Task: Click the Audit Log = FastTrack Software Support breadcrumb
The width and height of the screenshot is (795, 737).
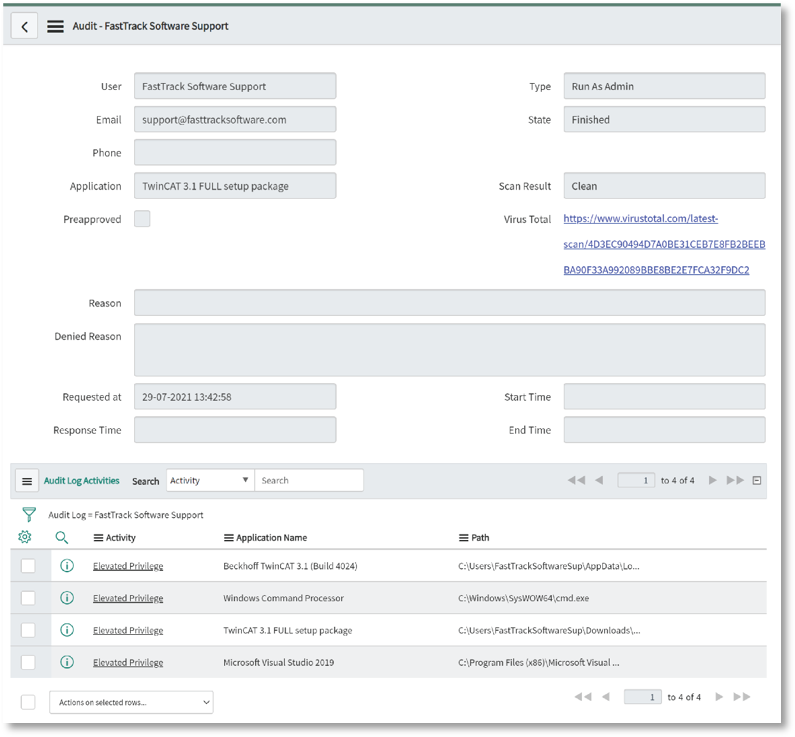Action: tap(126, 515)
